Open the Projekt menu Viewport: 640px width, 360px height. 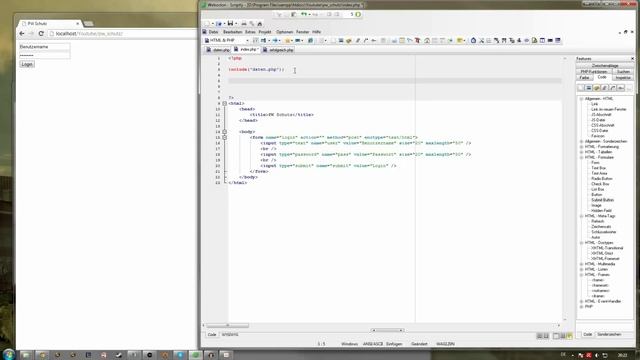tap(265, 32)
